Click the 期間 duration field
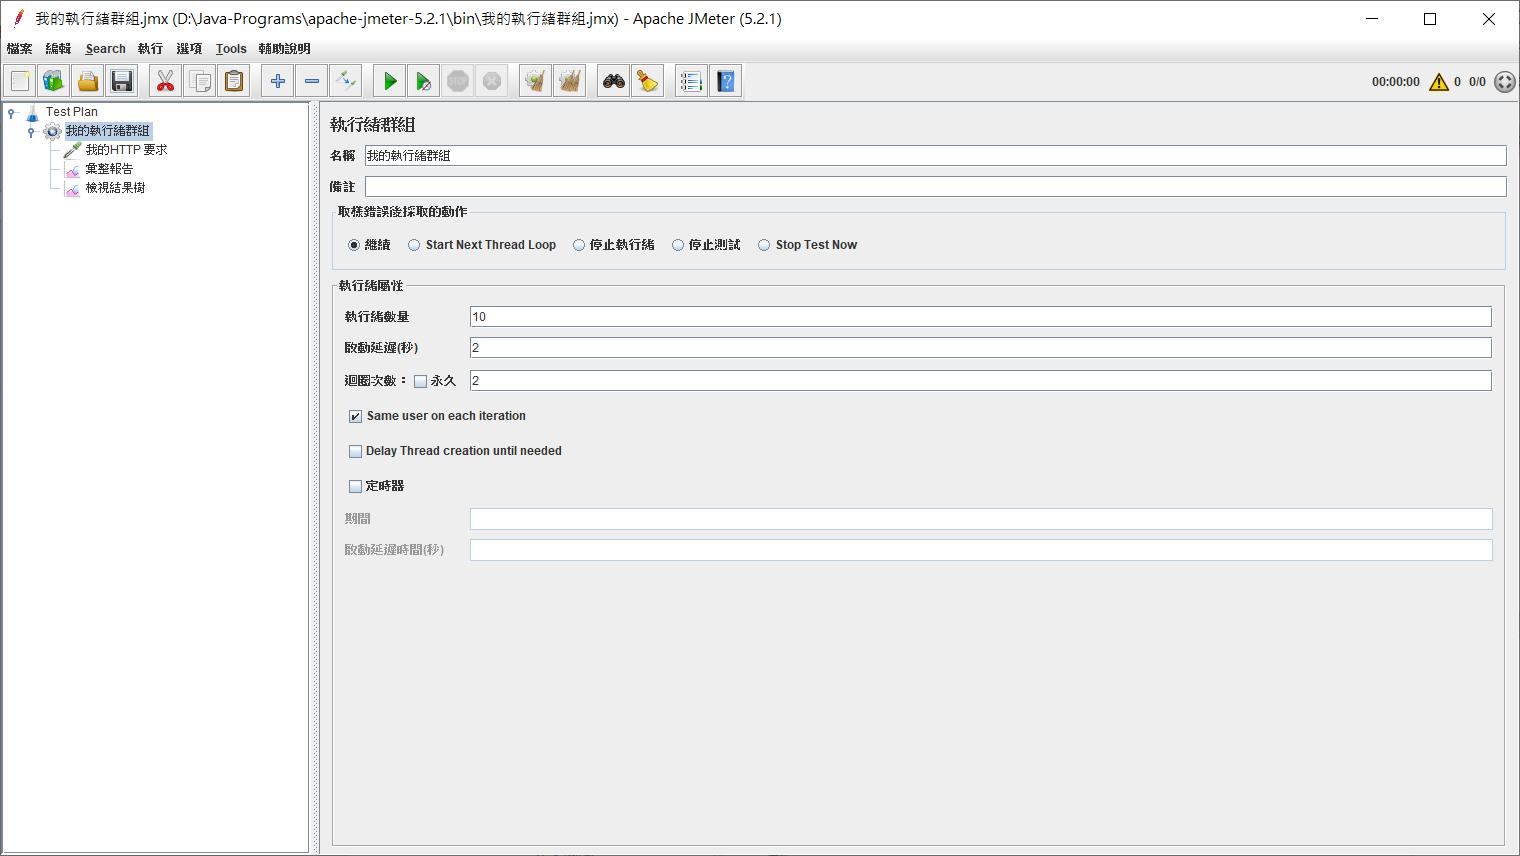The width and height of the screenshot is (1520, 856). coord(981,519)
